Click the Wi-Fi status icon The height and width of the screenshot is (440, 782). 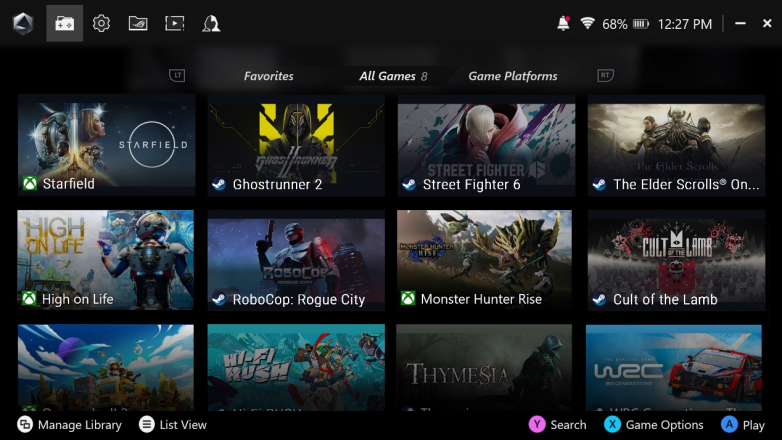point(587,23)
